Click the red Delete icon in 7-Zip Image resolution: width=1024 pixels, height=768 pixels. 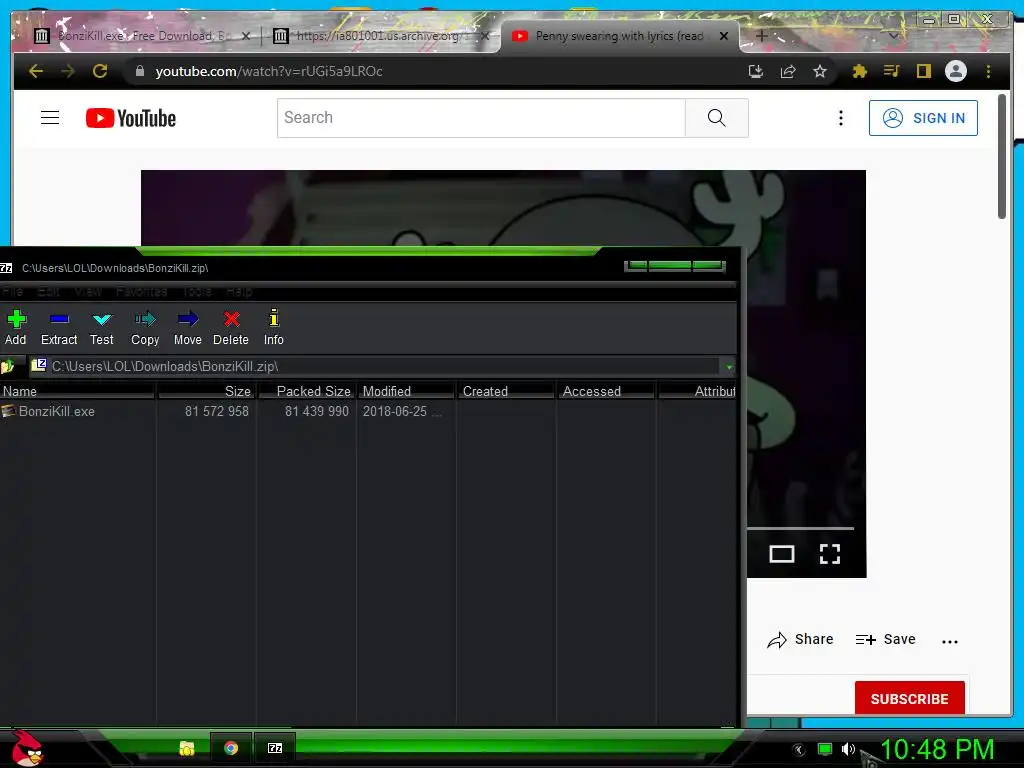coord(231,328)
